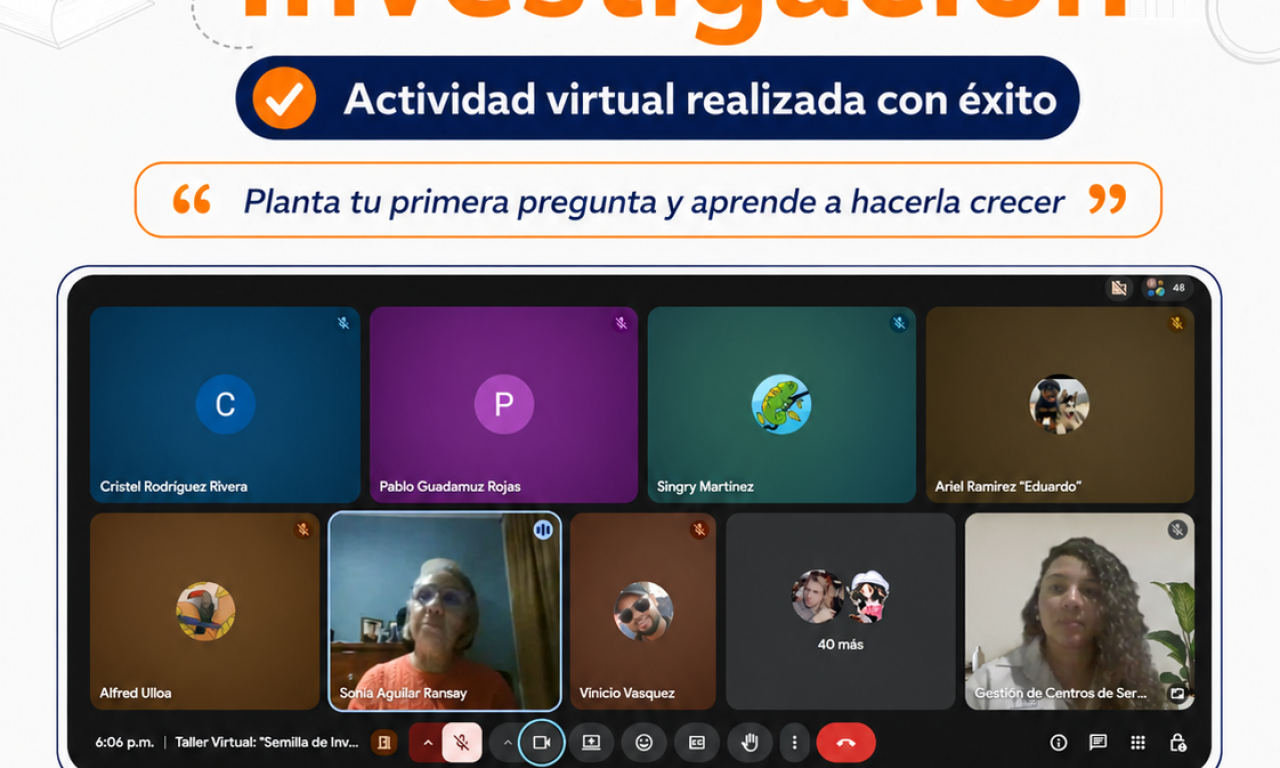Click the muted mic icon on Singry's tile
Viewport: 1280px width, 768px height.
[899, 323]
